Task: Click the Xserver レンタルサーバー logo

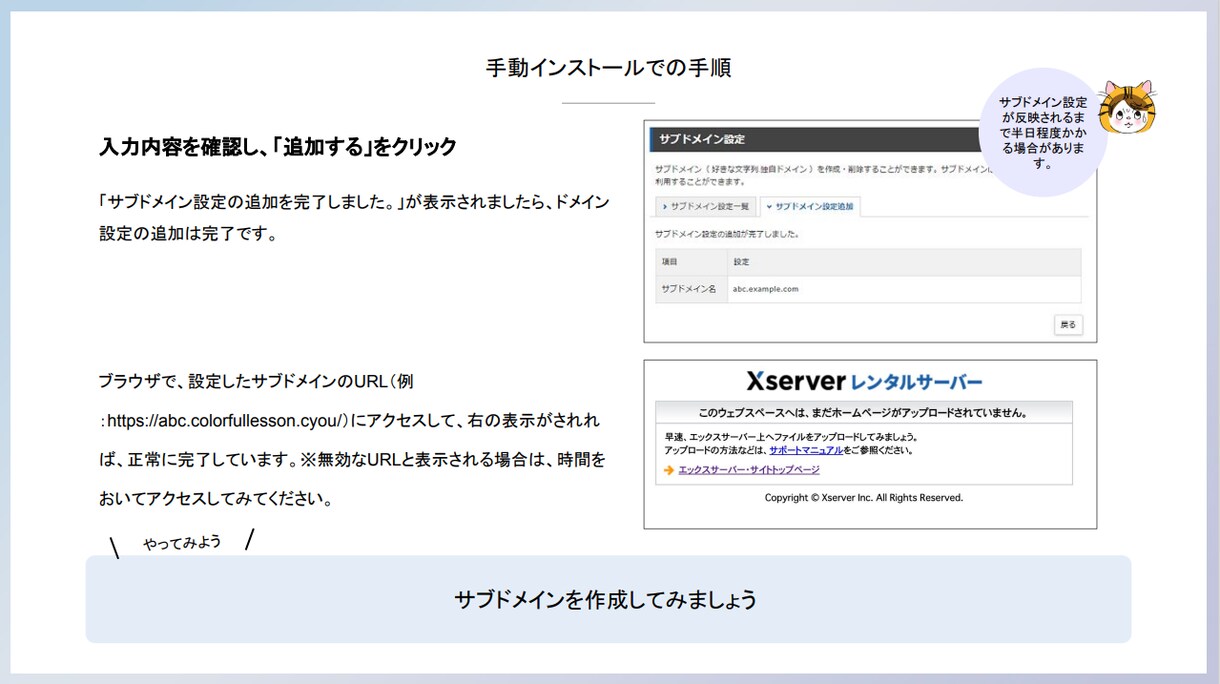Action: click(864, 381)
